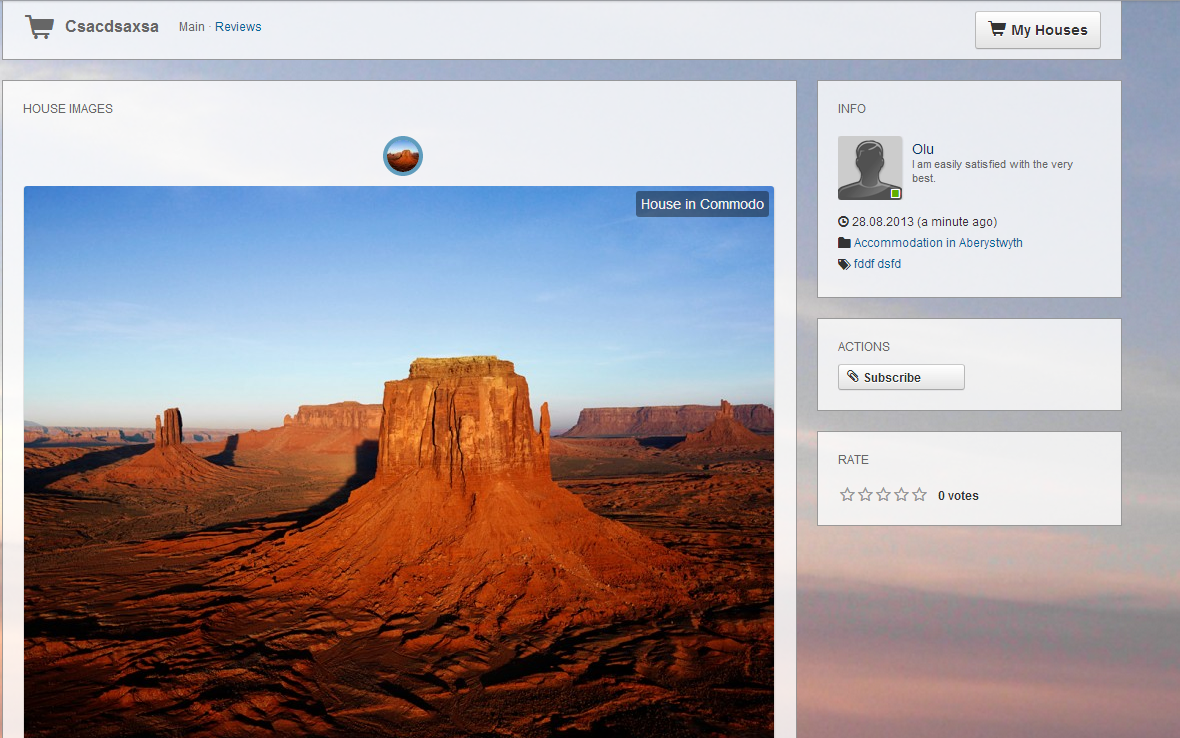Rate two stars in the Rate panel
The width and height of the screenshot is (1180, 738).
pos(865,494)
